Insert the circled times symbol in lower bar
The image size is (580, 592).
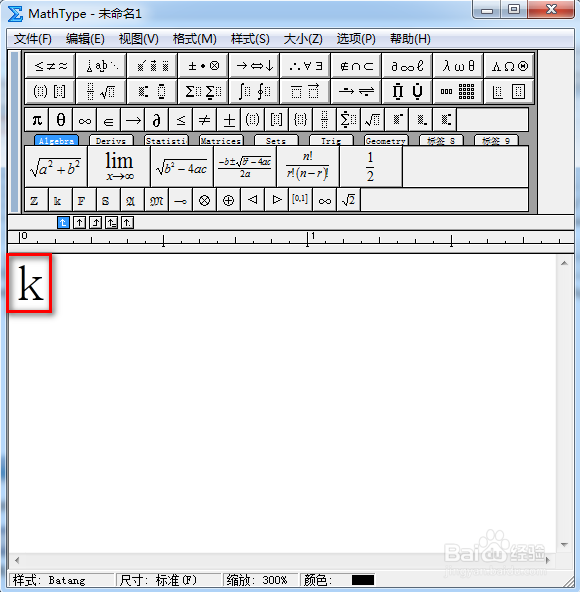[205, 200]
